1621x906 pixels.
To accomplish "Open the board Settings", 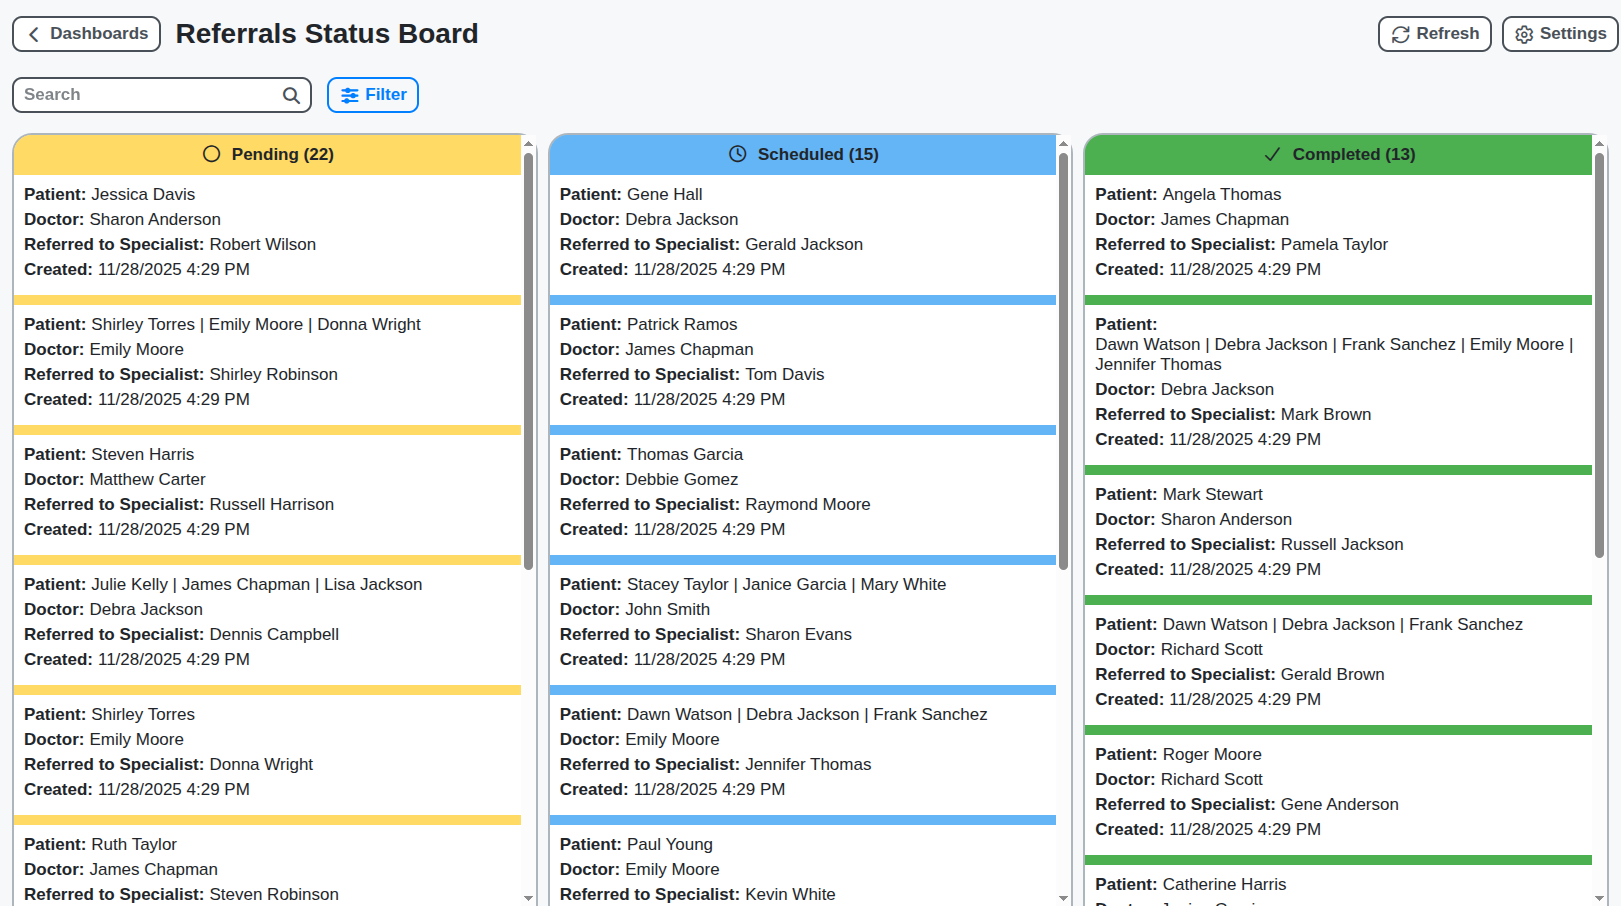I will (x=1559, y=33).
